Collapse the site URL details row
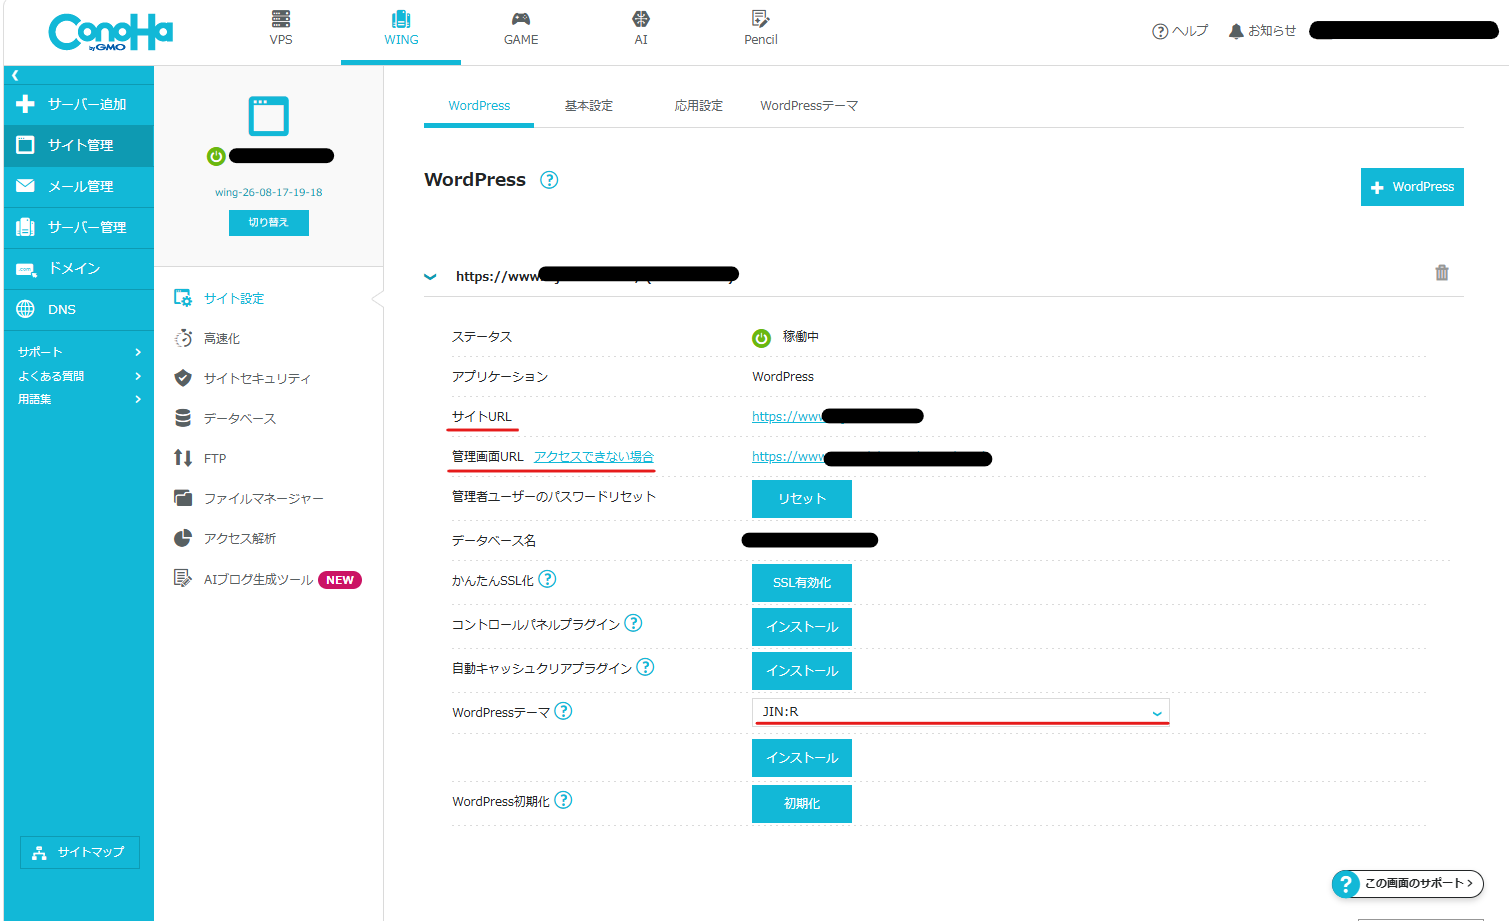The image size is (1509, 921). 430,277
